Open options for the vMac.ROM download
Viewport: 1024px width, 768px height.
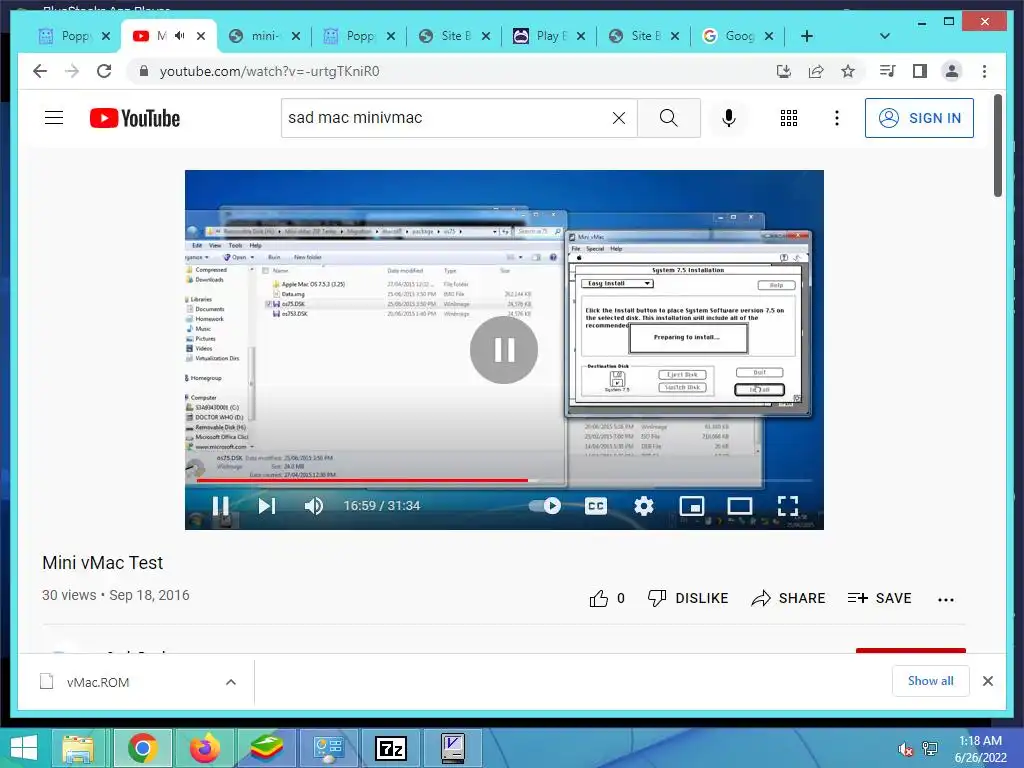click(231, 682)
